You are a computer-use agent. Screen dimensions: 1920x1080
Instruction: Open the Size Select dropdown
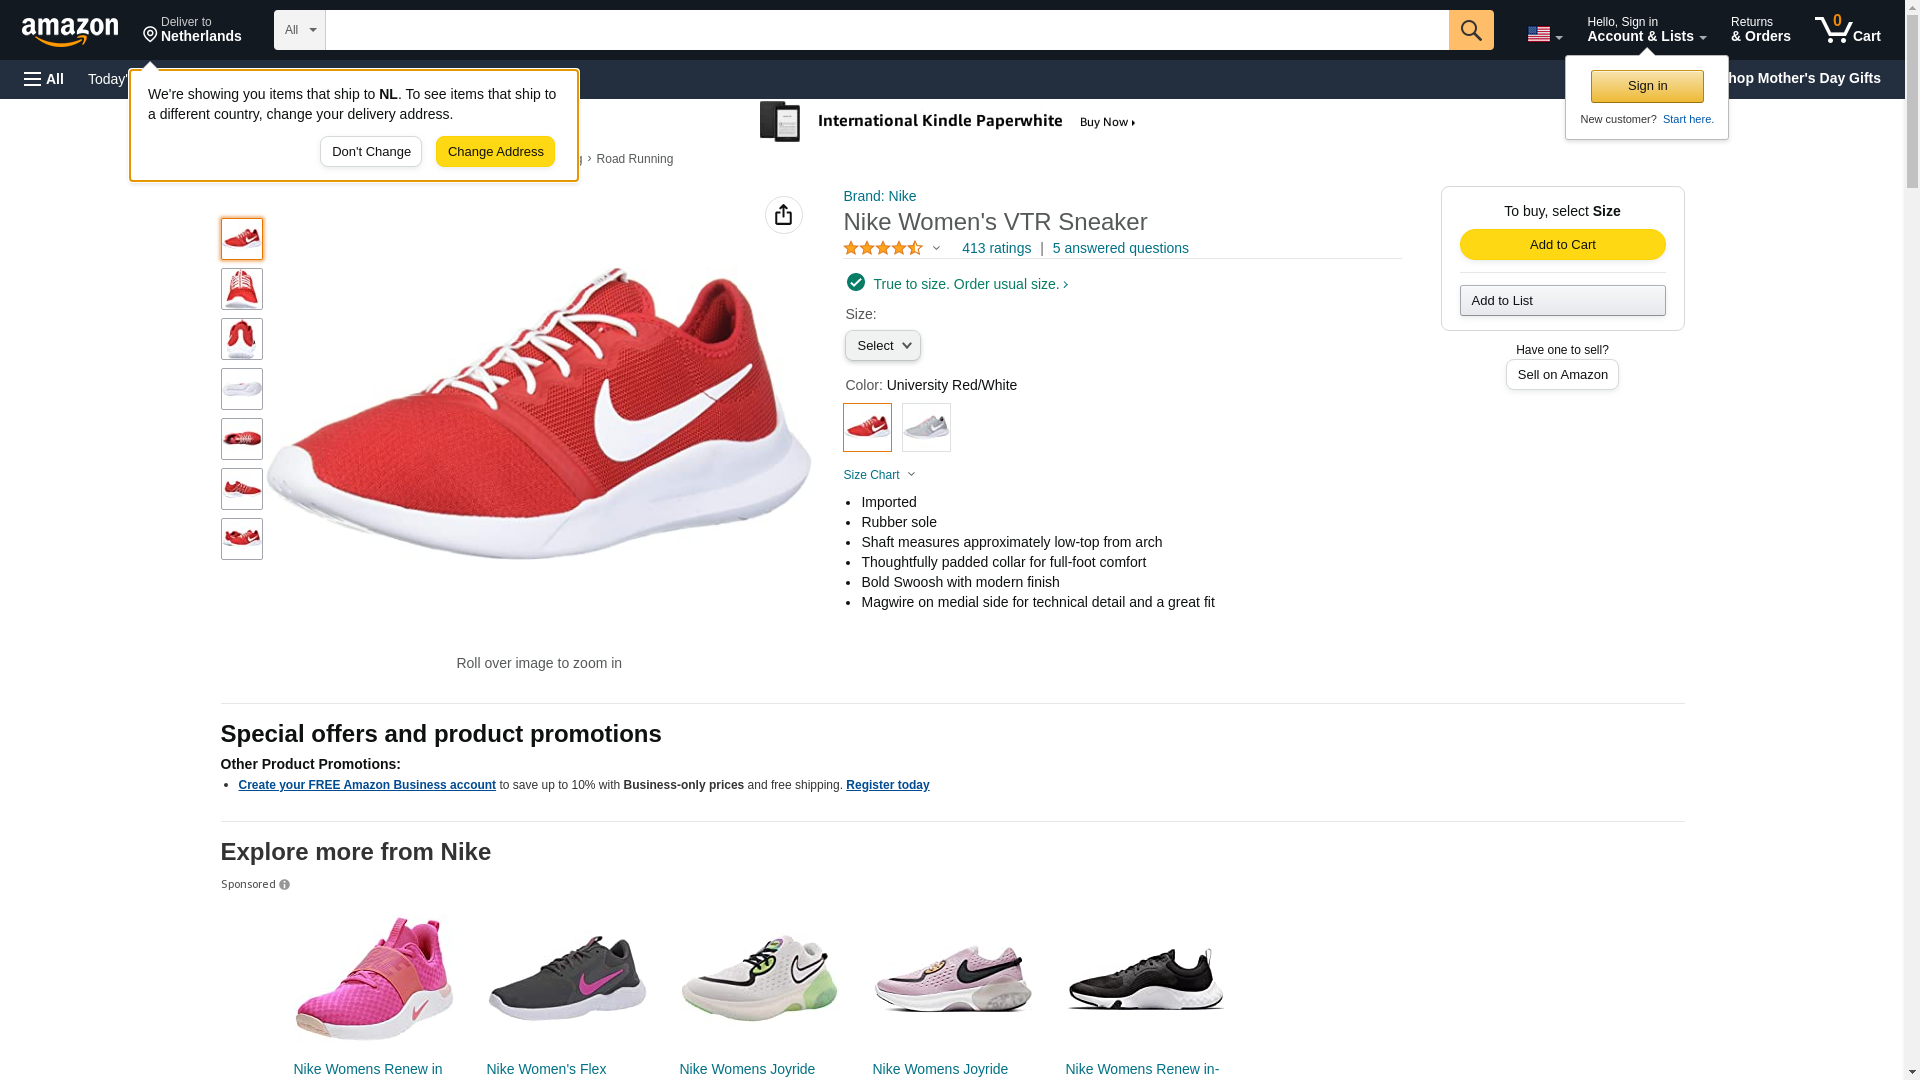click(x=882, y=346)
